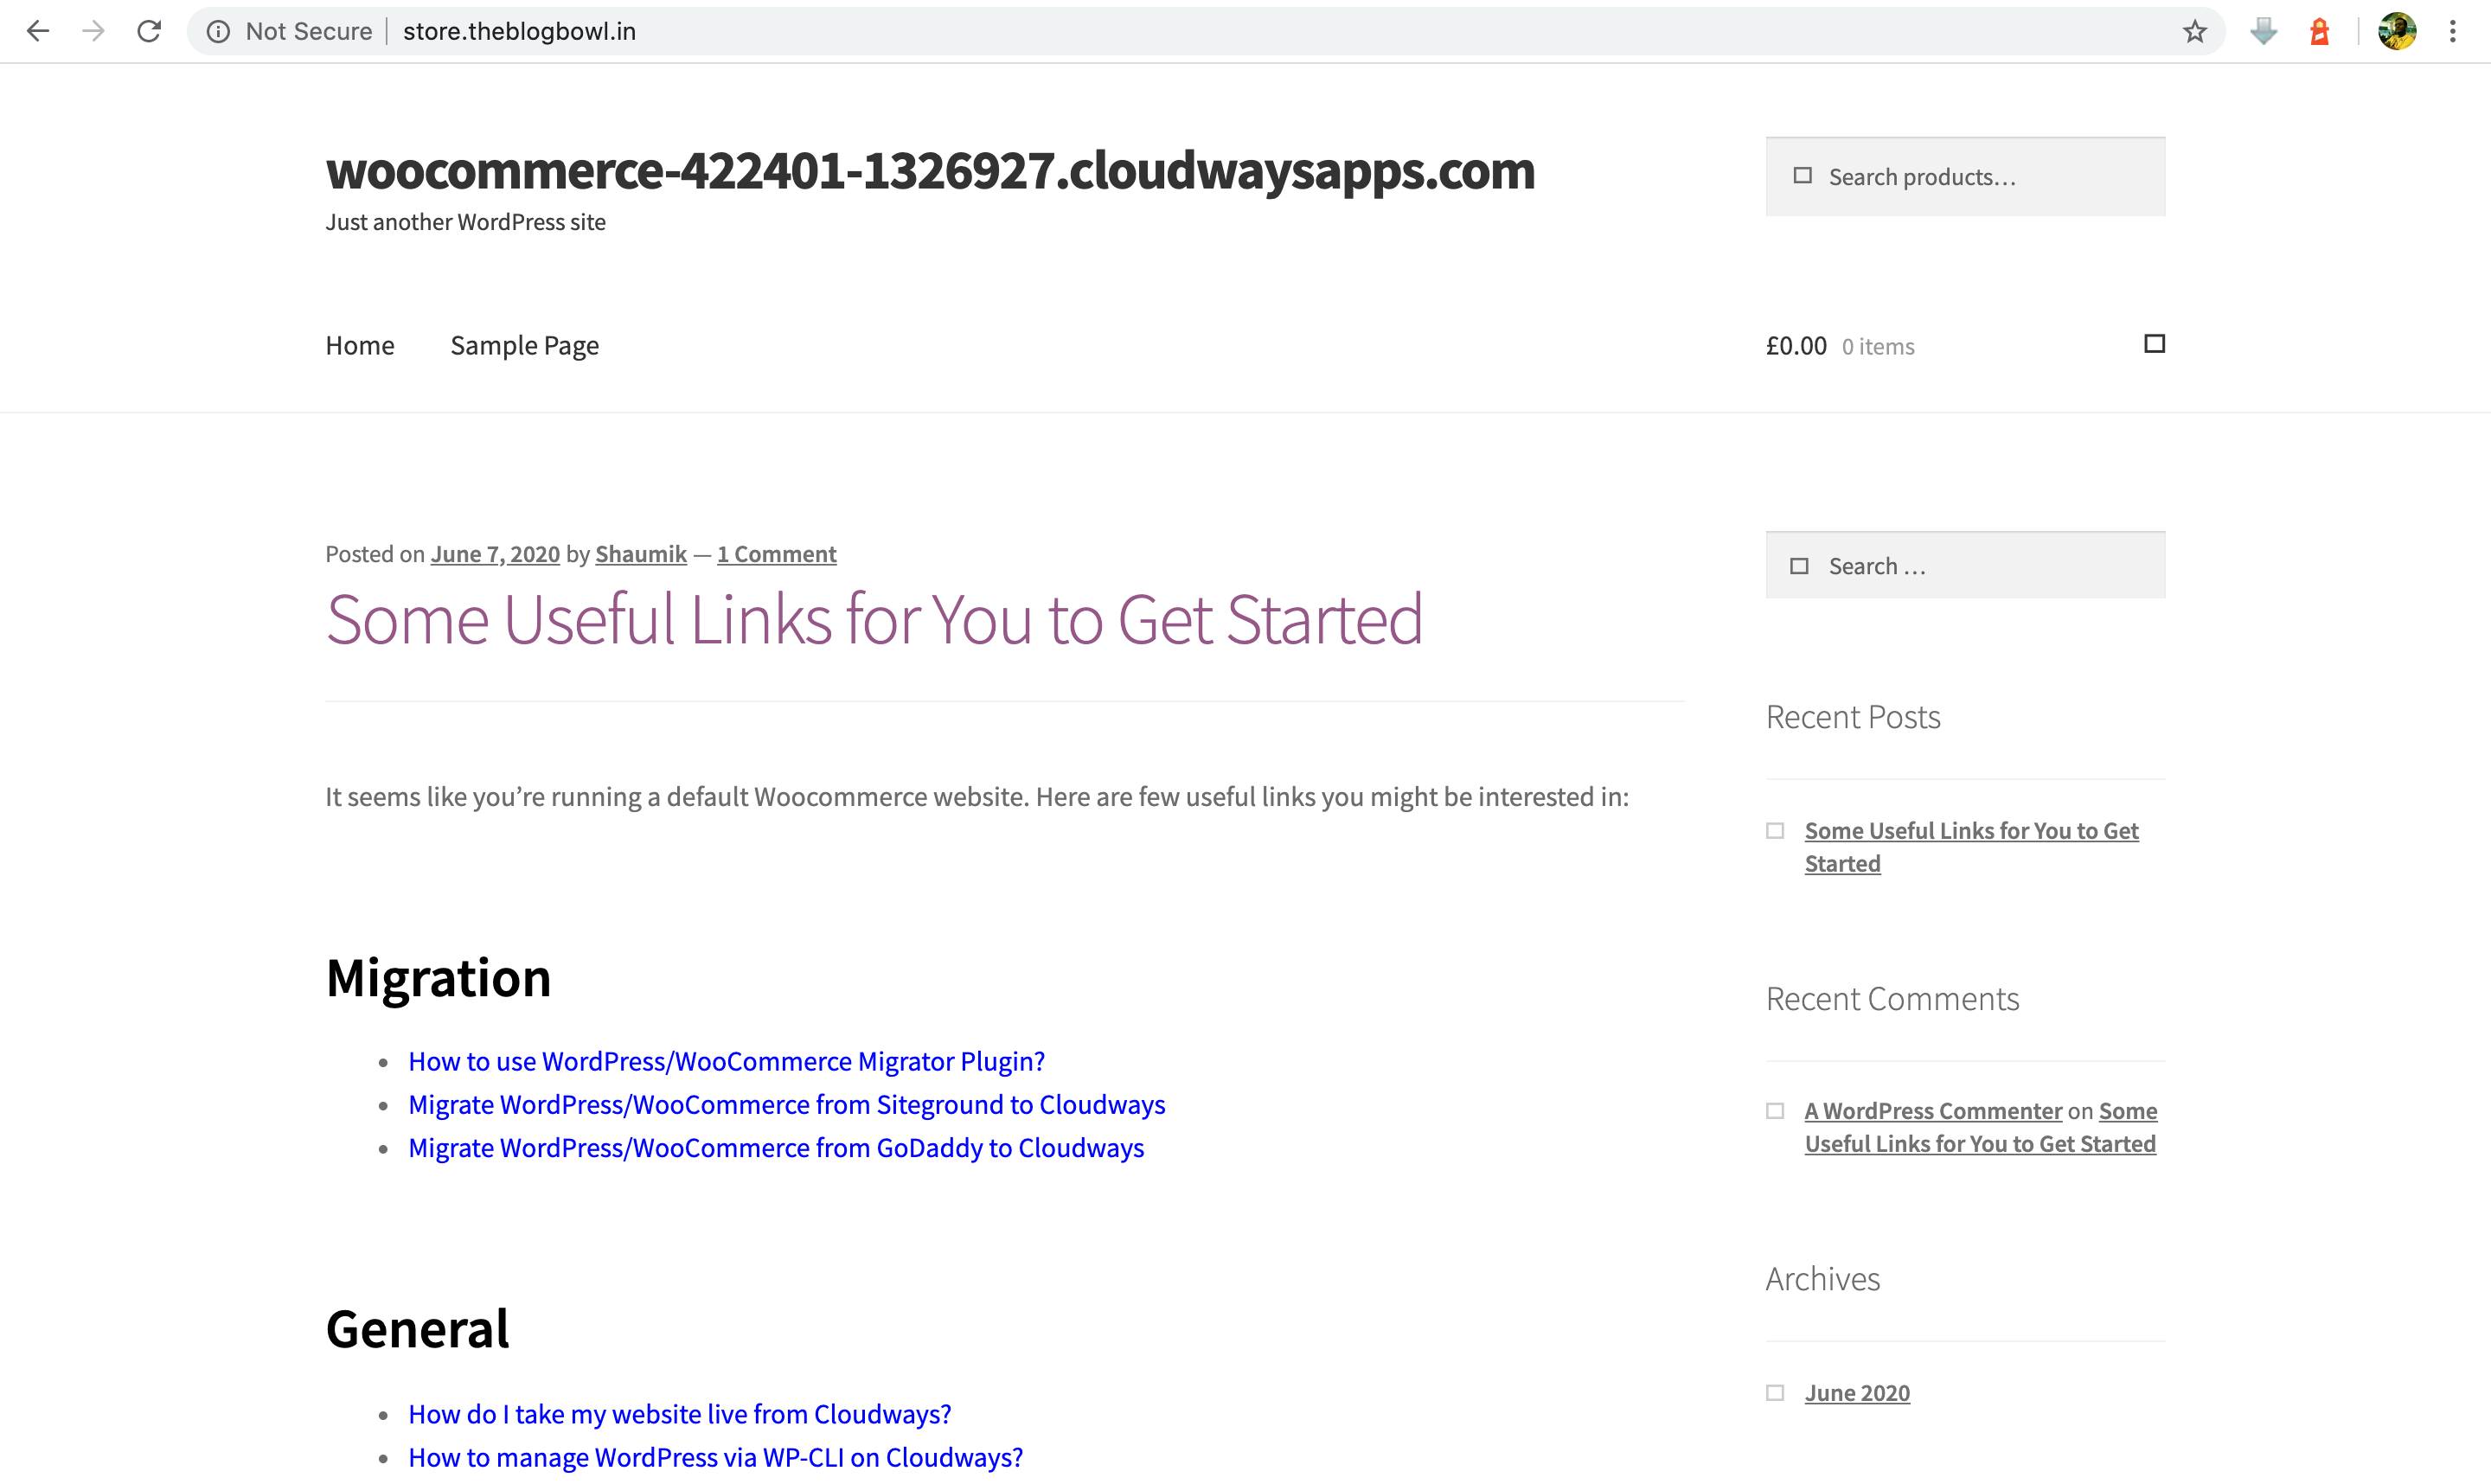Click the shopping cart basket icon
2491x1484 pixels.
click(x=2154, y=344)
